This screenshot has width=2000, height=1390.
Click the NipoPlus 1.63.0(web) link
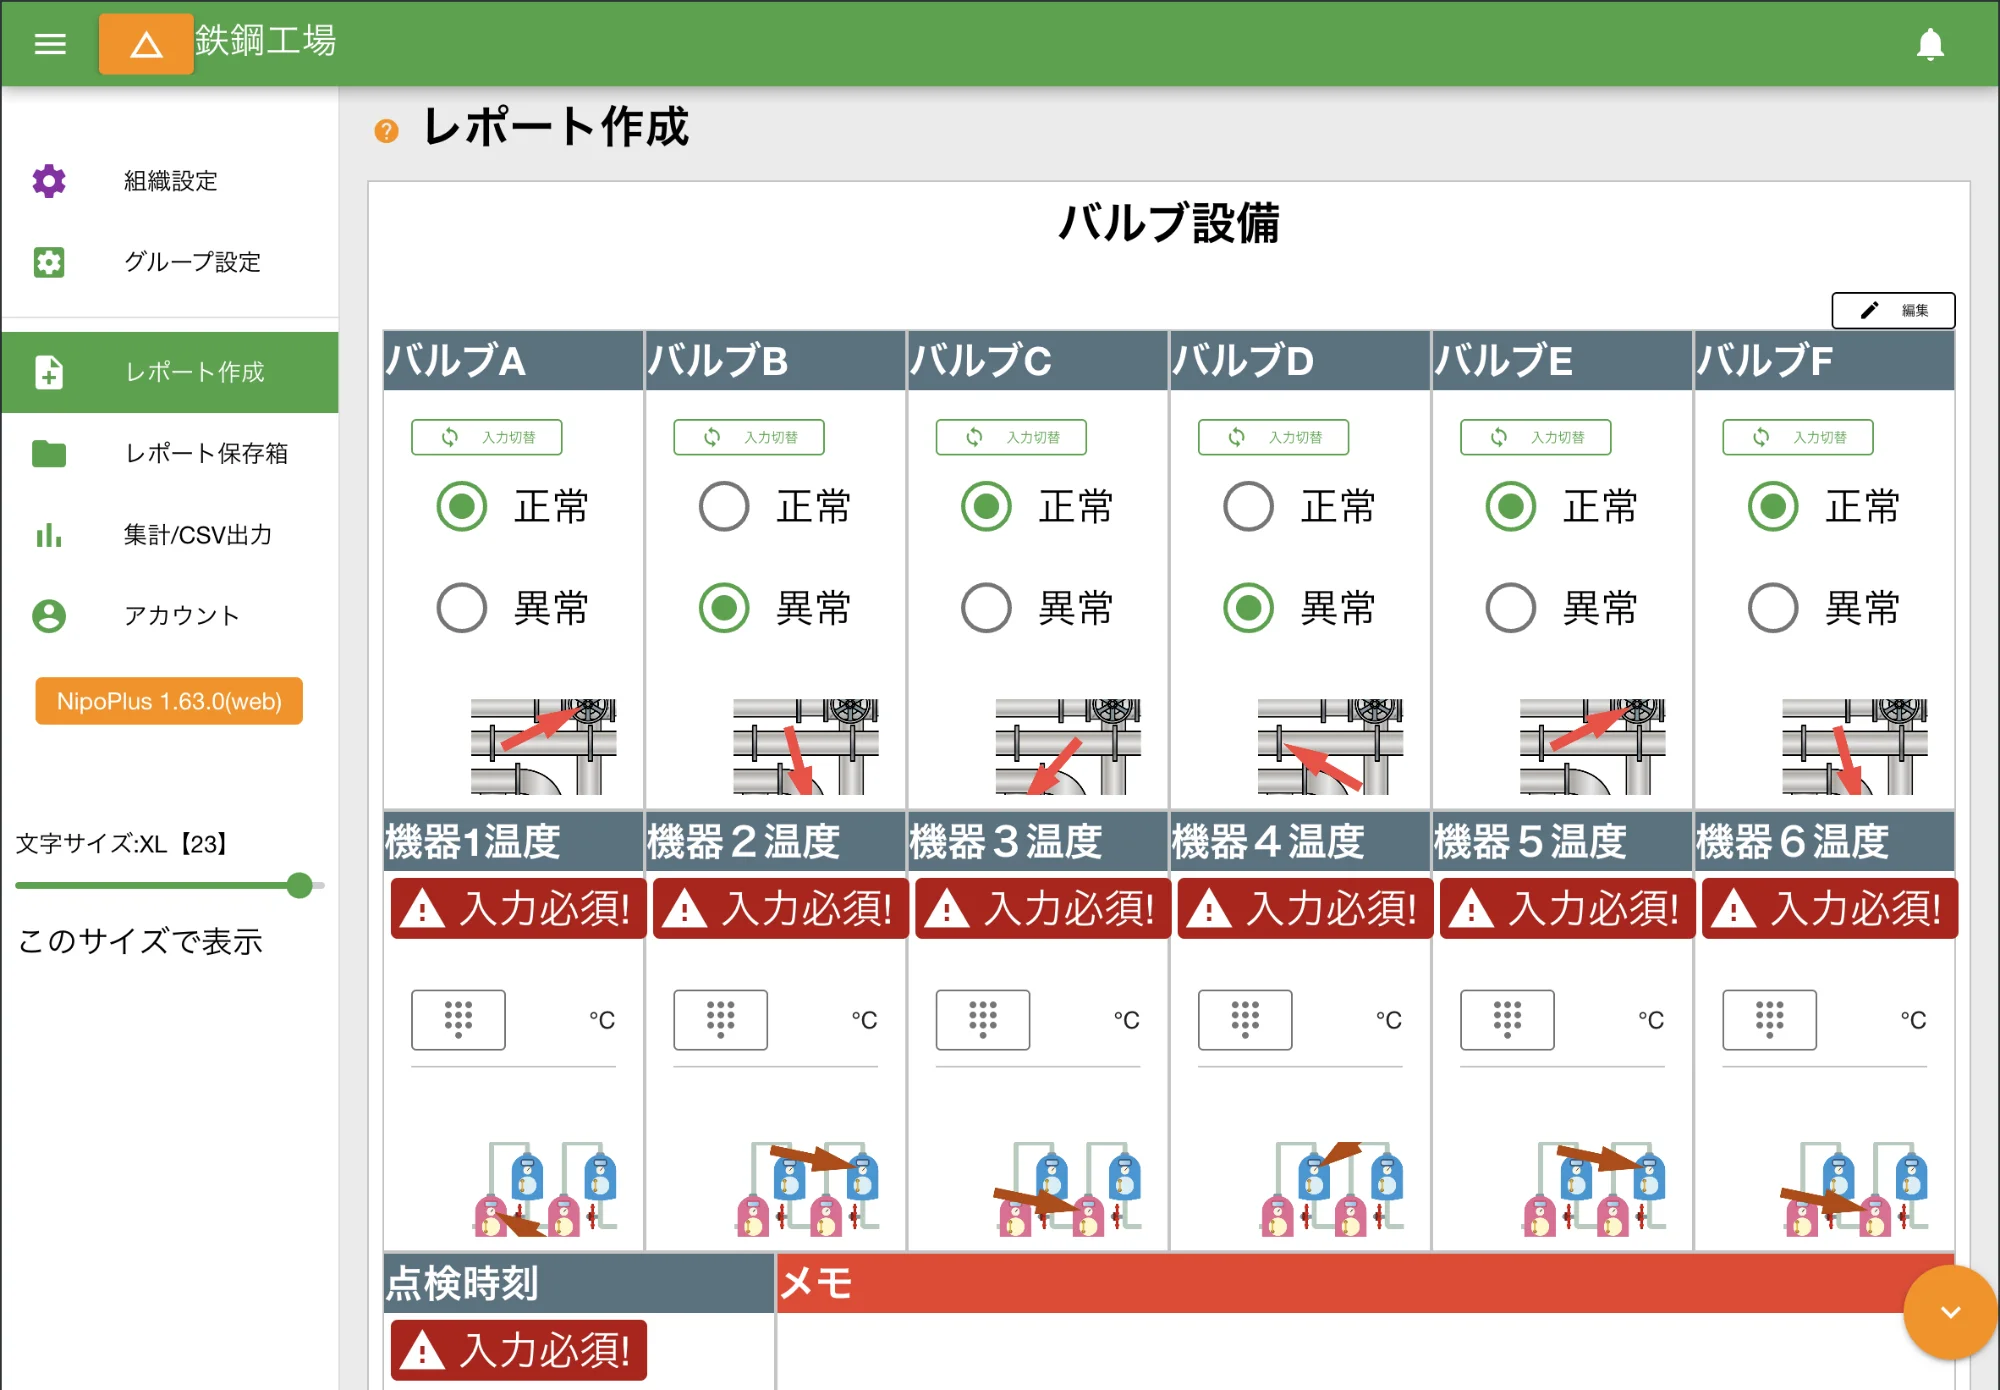pos(168,701)
